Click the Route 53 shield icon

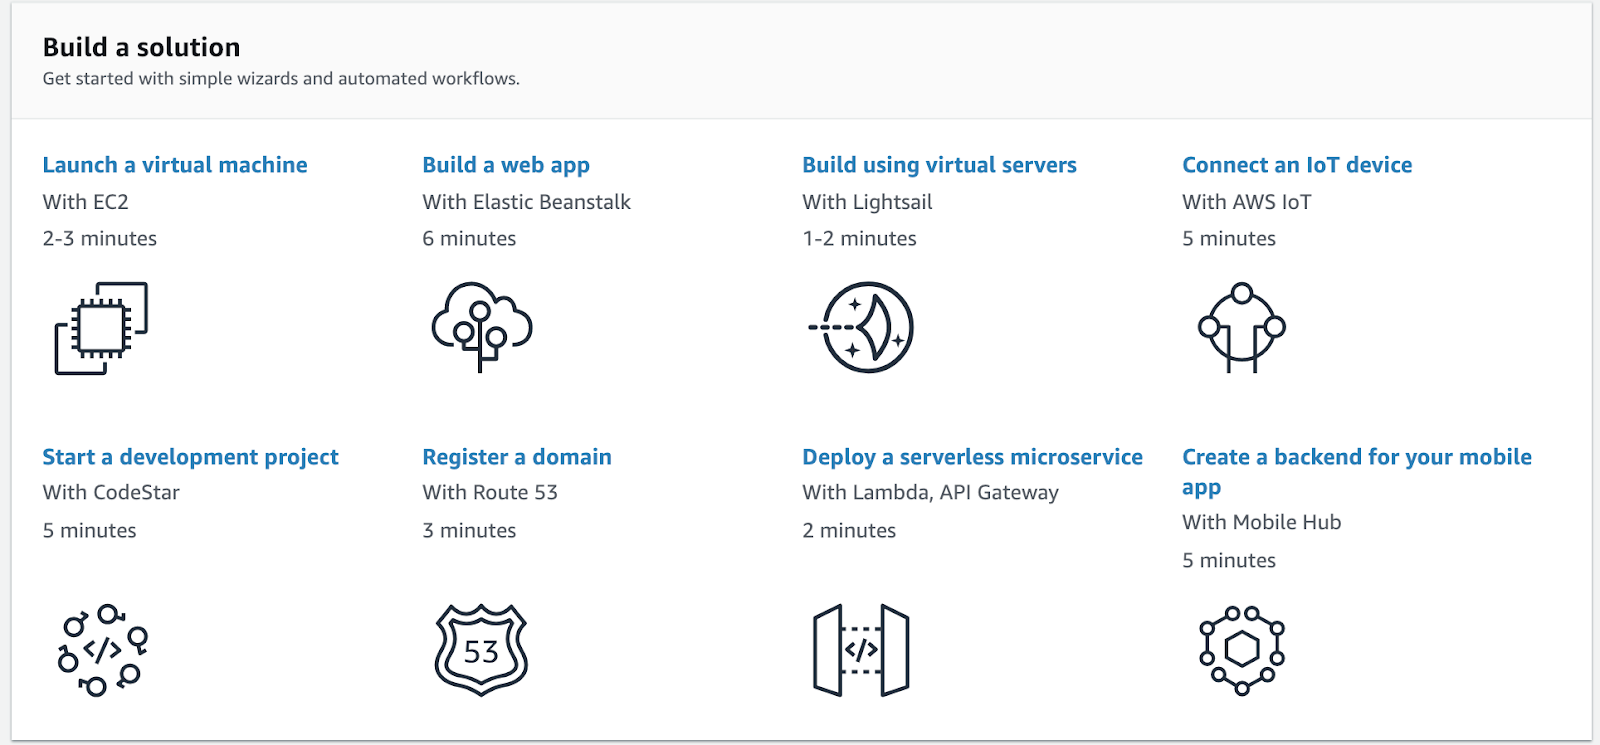[481, 650]
